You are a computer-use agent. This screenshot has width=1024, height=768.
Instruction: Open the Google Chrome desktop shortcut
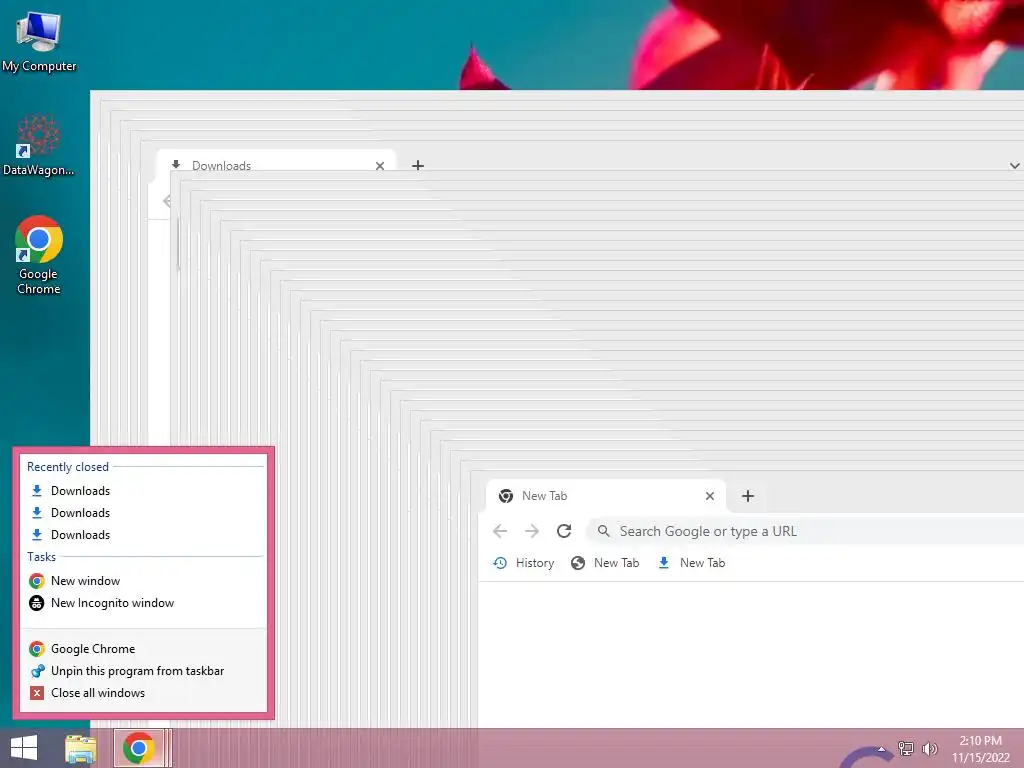pyautogui.click(x=39, y=255)
